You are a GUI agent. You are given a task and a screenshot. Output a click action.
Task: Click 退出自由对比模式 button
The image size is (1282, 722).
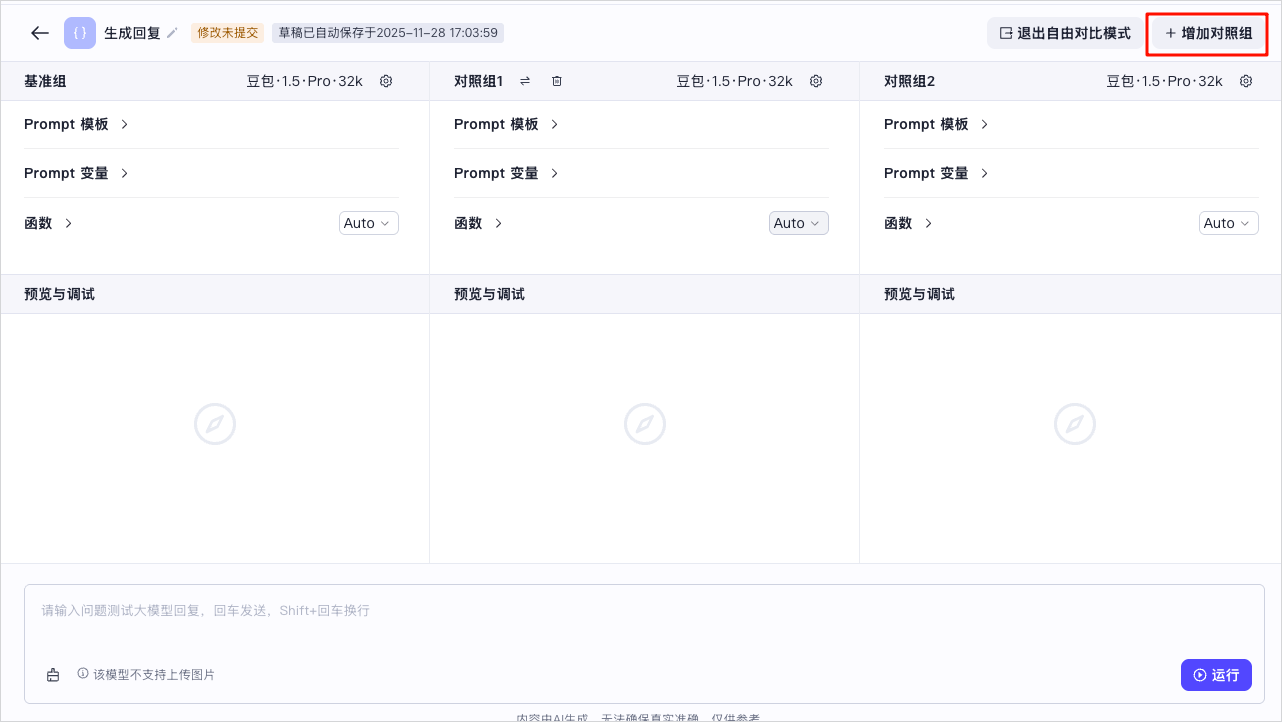tap(1065, 33)
